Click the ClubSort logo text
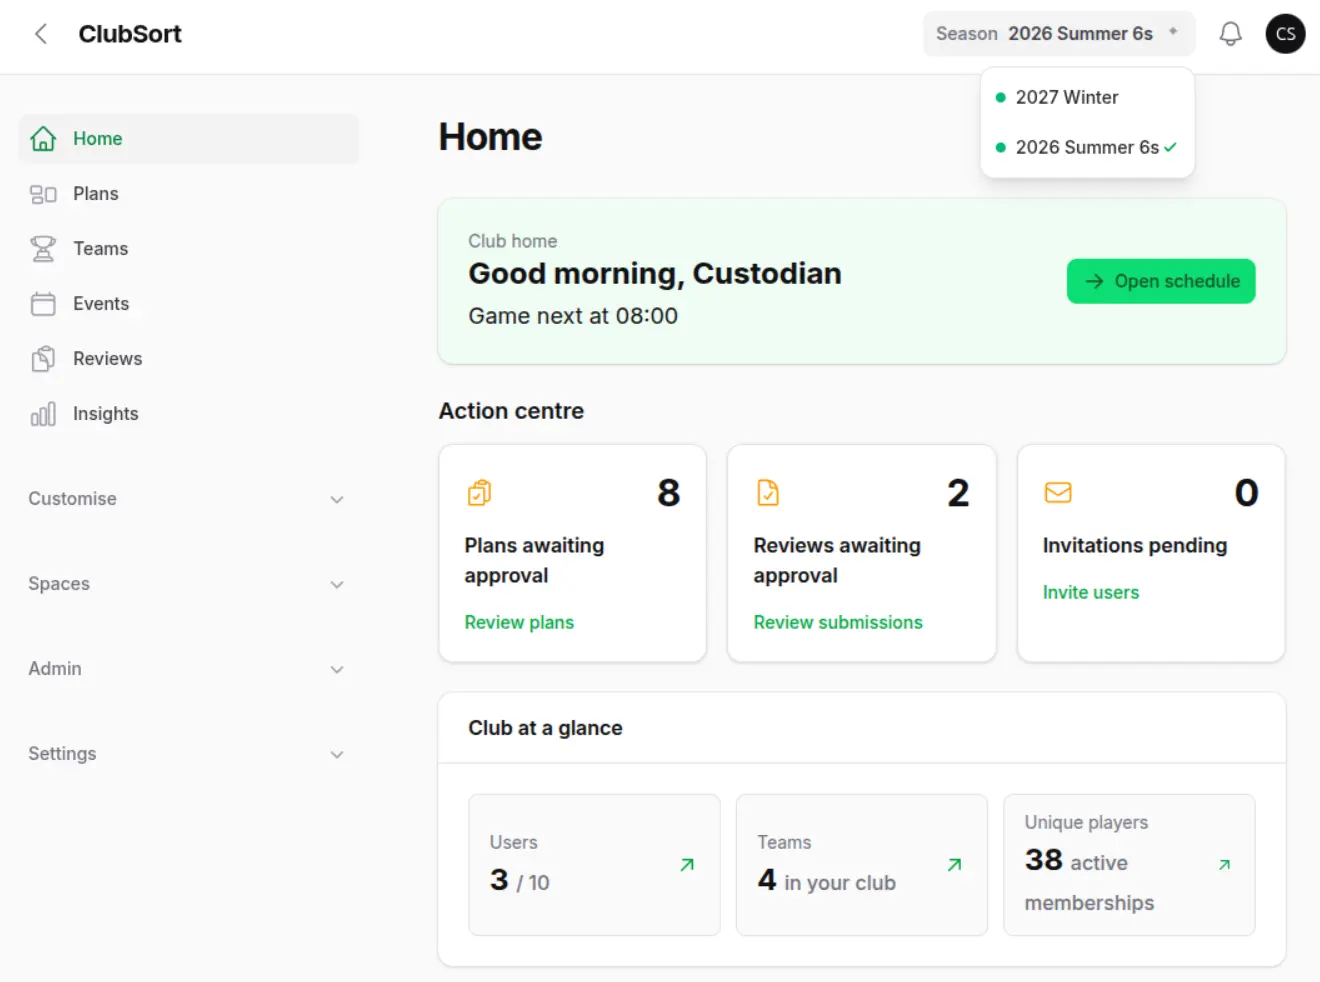Viewport: 1320px width, 982px height. (130, 34)
